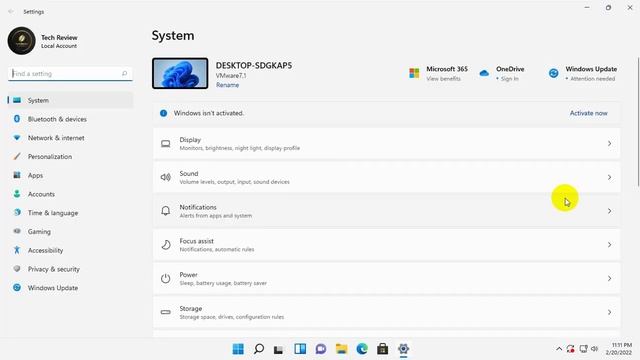Open Gaming settings section
The width and height of the screenshot is (640, 360).
[x=70, y=232]
